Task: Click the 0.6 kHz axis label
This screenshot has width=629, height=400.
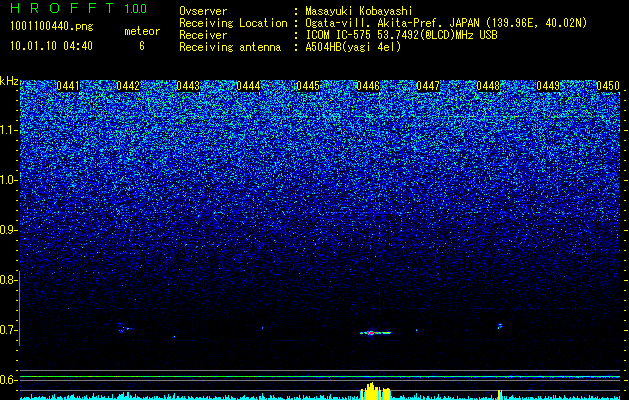Action: pos(8,380)
